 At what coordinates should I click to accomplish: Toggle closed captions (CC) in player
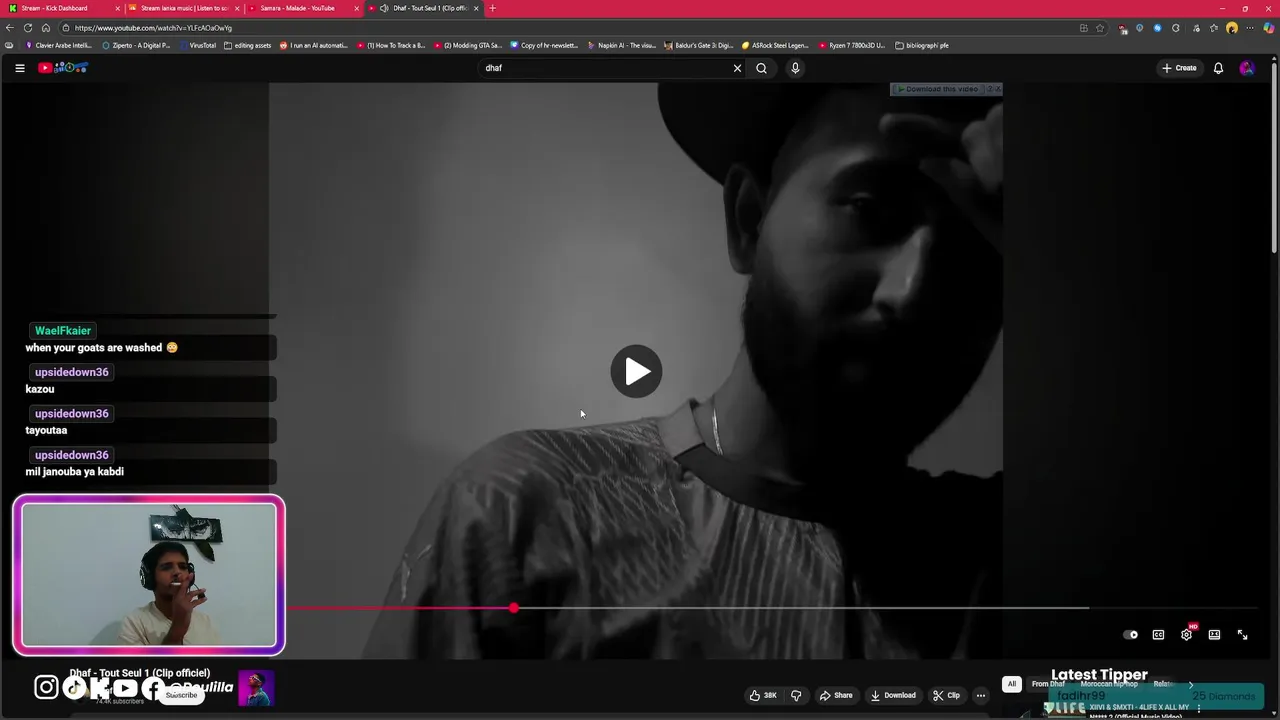click(1158, 635)
